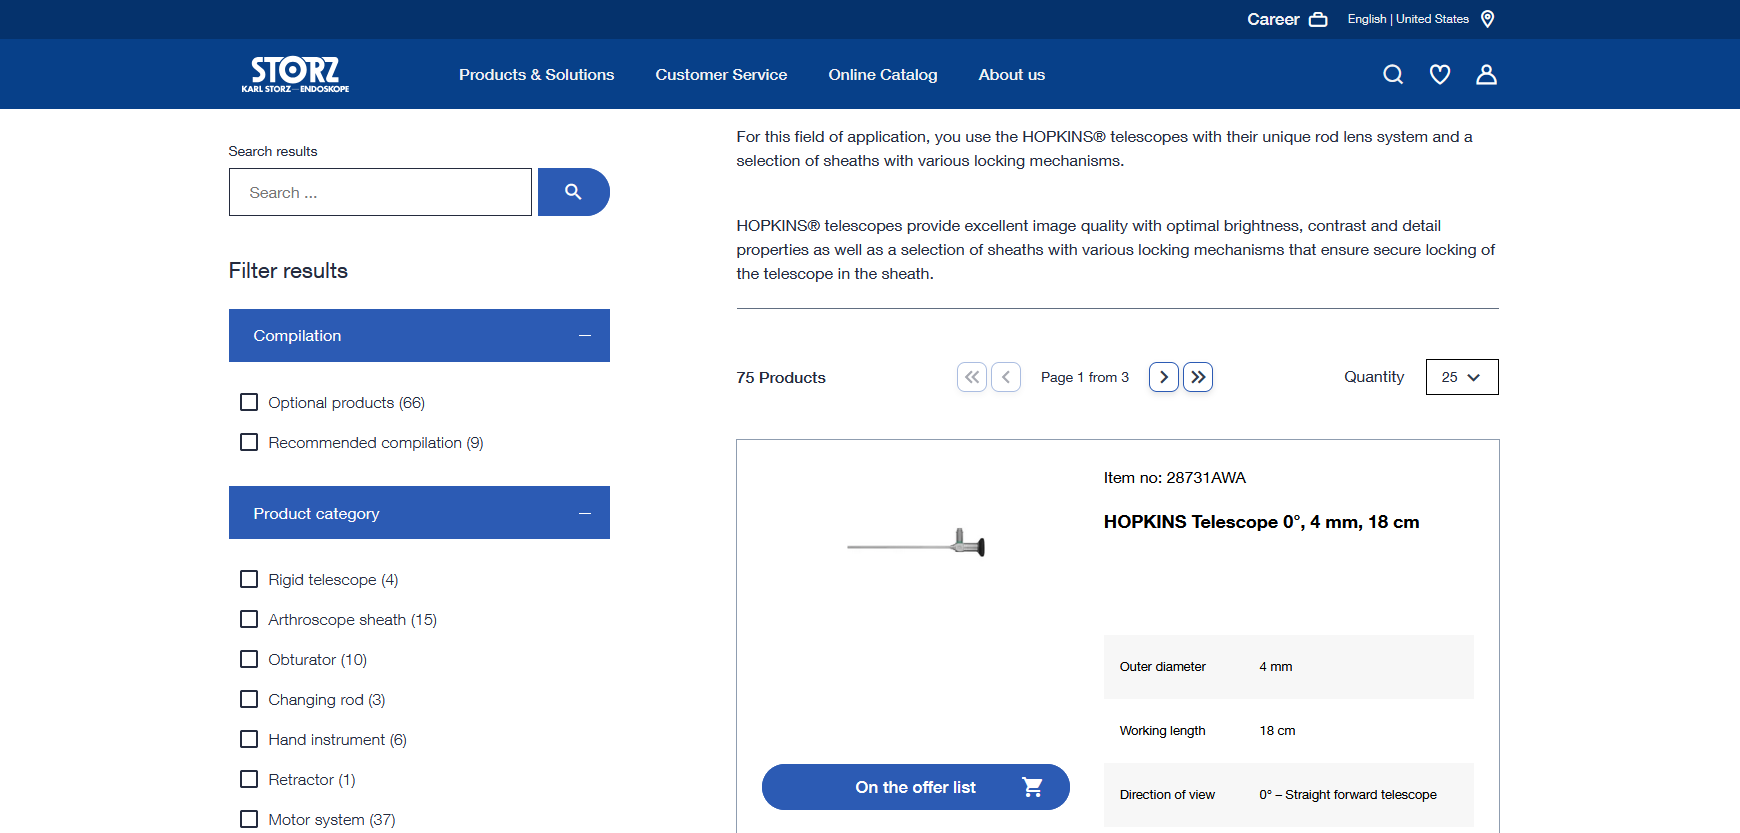Image resolution: width=1740 pixels, height=833 pixels.
Task: Go to first page with double-left arrow
Action: 972,377
